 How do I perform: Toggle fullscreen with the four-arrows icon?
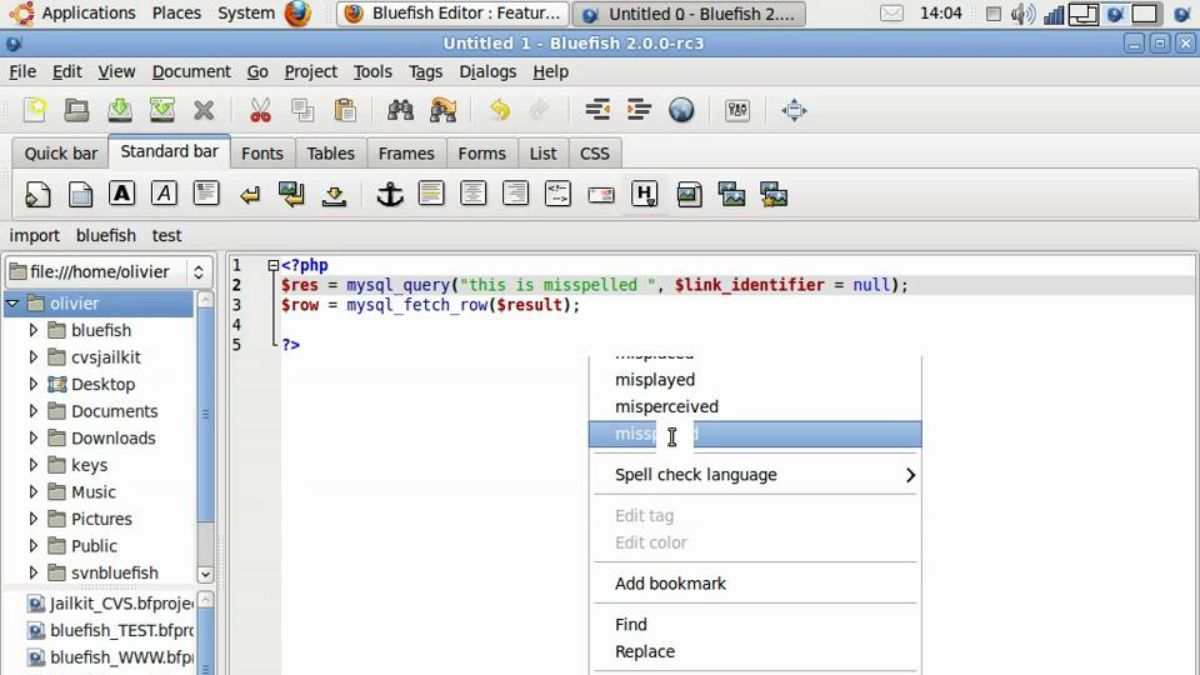(794, 110)
